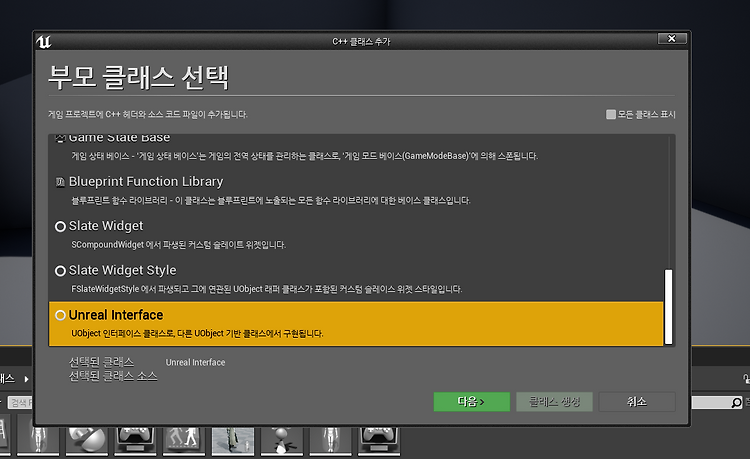Select the Slate Widget parent class
The image size is (750, 459).
click(356, 234)
